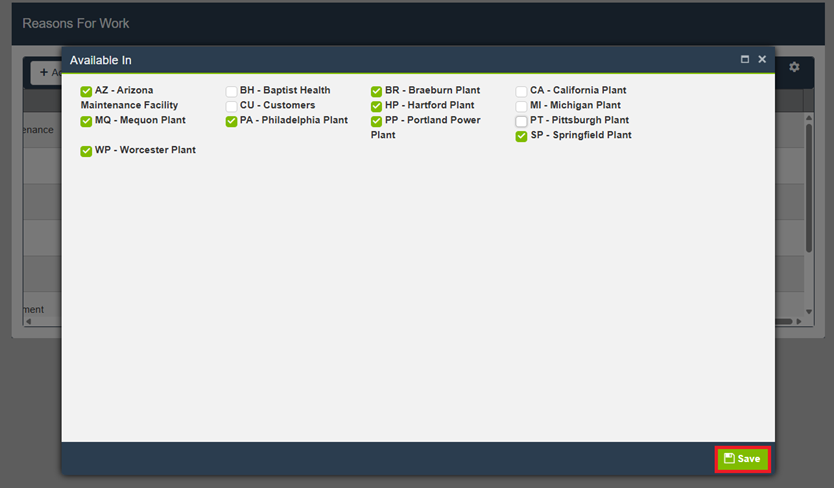The height and width of the screenshot is (488, 834).
Task: Click the Save button in dialog
Action: tap(742, 459)
